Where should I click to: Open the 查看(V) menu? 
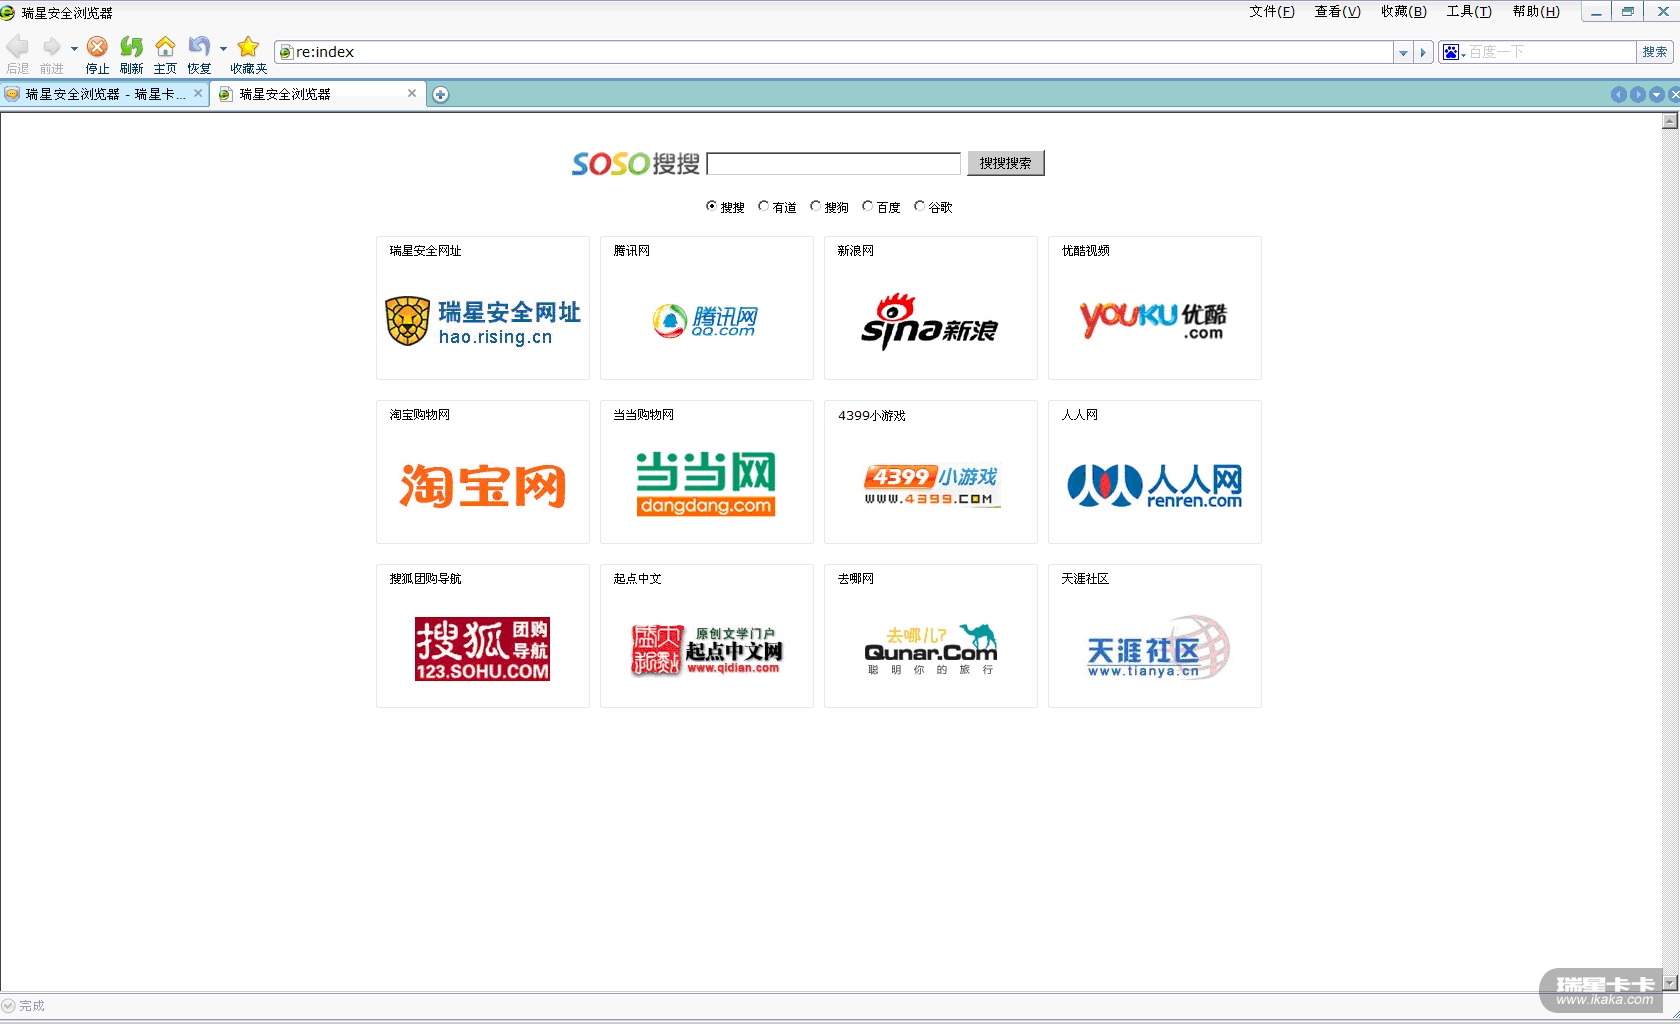click(1338, 12)
